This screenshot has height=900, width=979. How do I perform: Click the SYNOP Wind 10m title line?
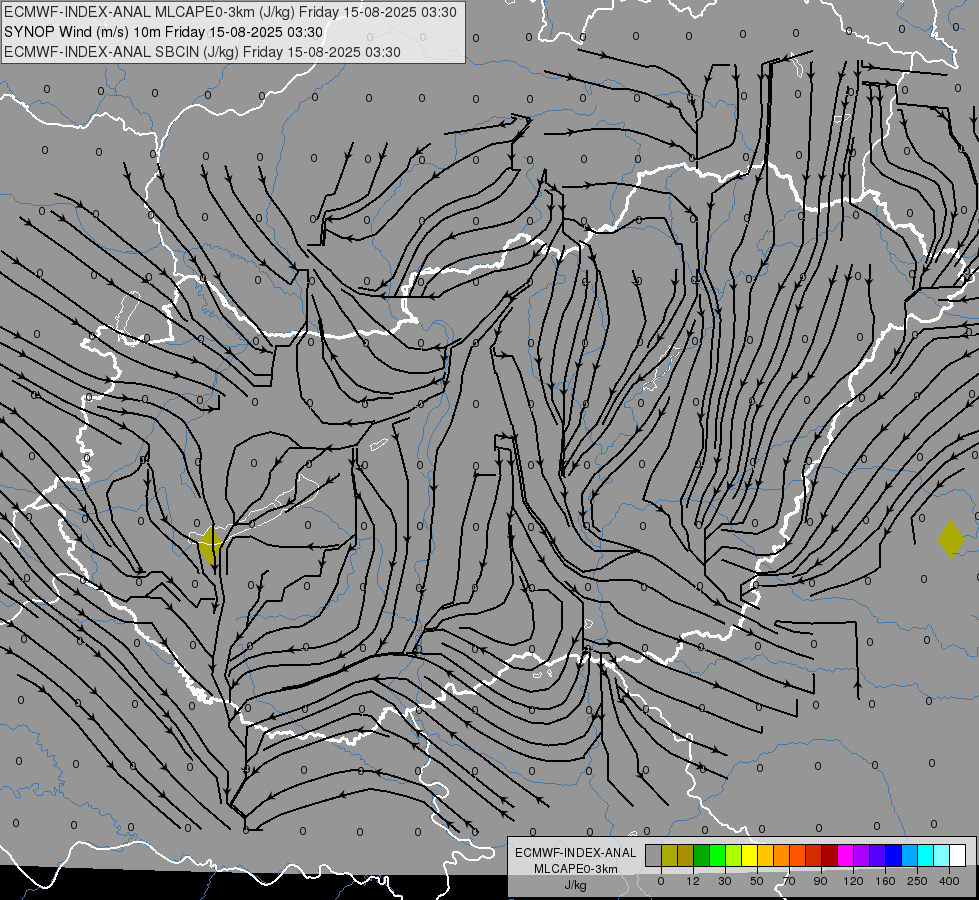(x=164, y=32)
